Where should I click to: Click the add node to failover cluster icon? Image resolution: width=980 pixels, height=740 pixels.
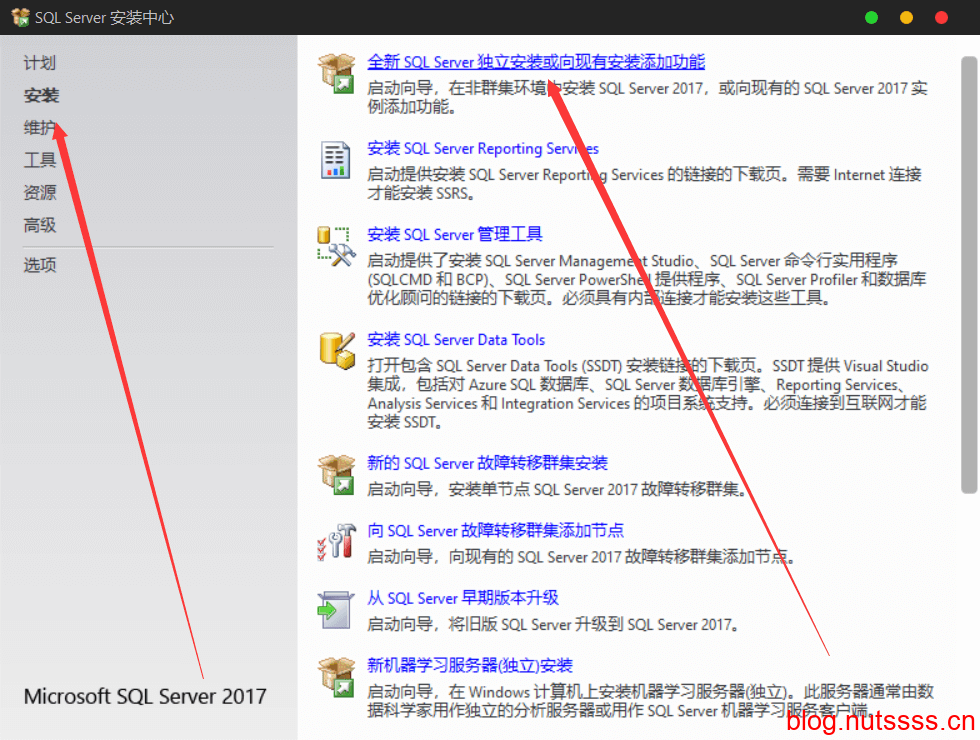pos(336,542)
